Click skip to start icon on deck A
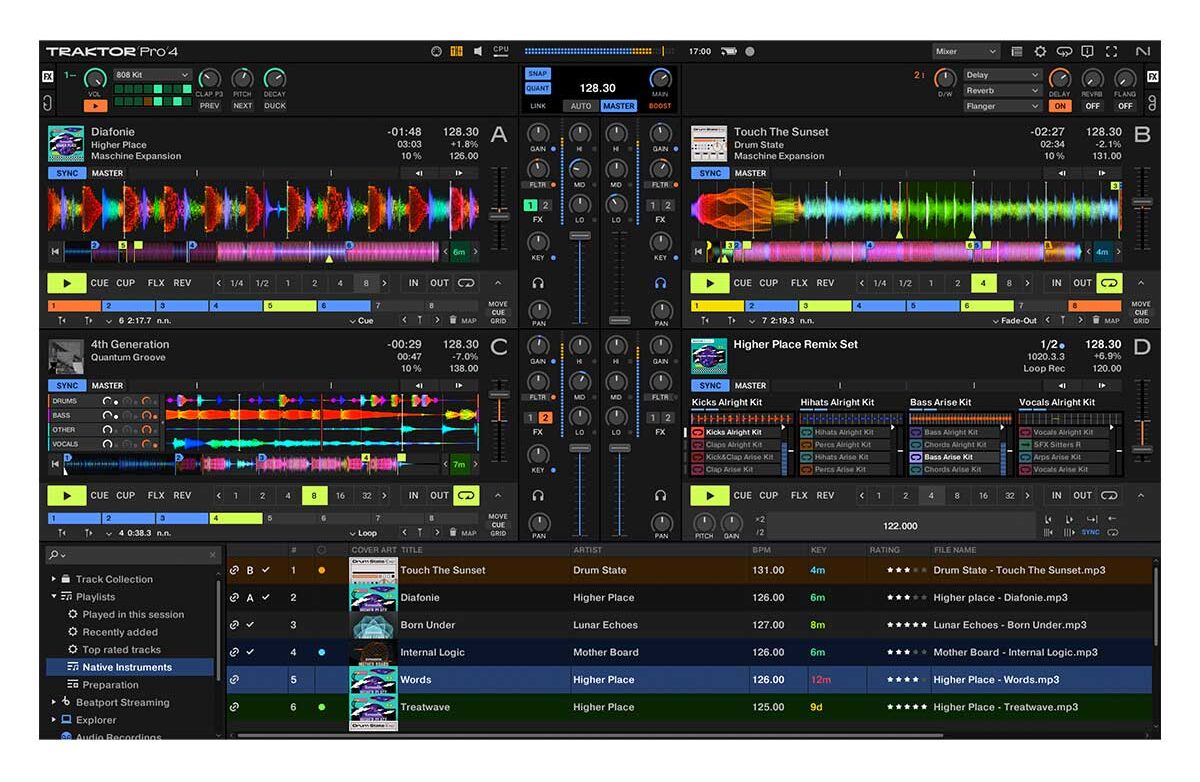The width and height of the screenshot is (1200, 782). [55, 252]
